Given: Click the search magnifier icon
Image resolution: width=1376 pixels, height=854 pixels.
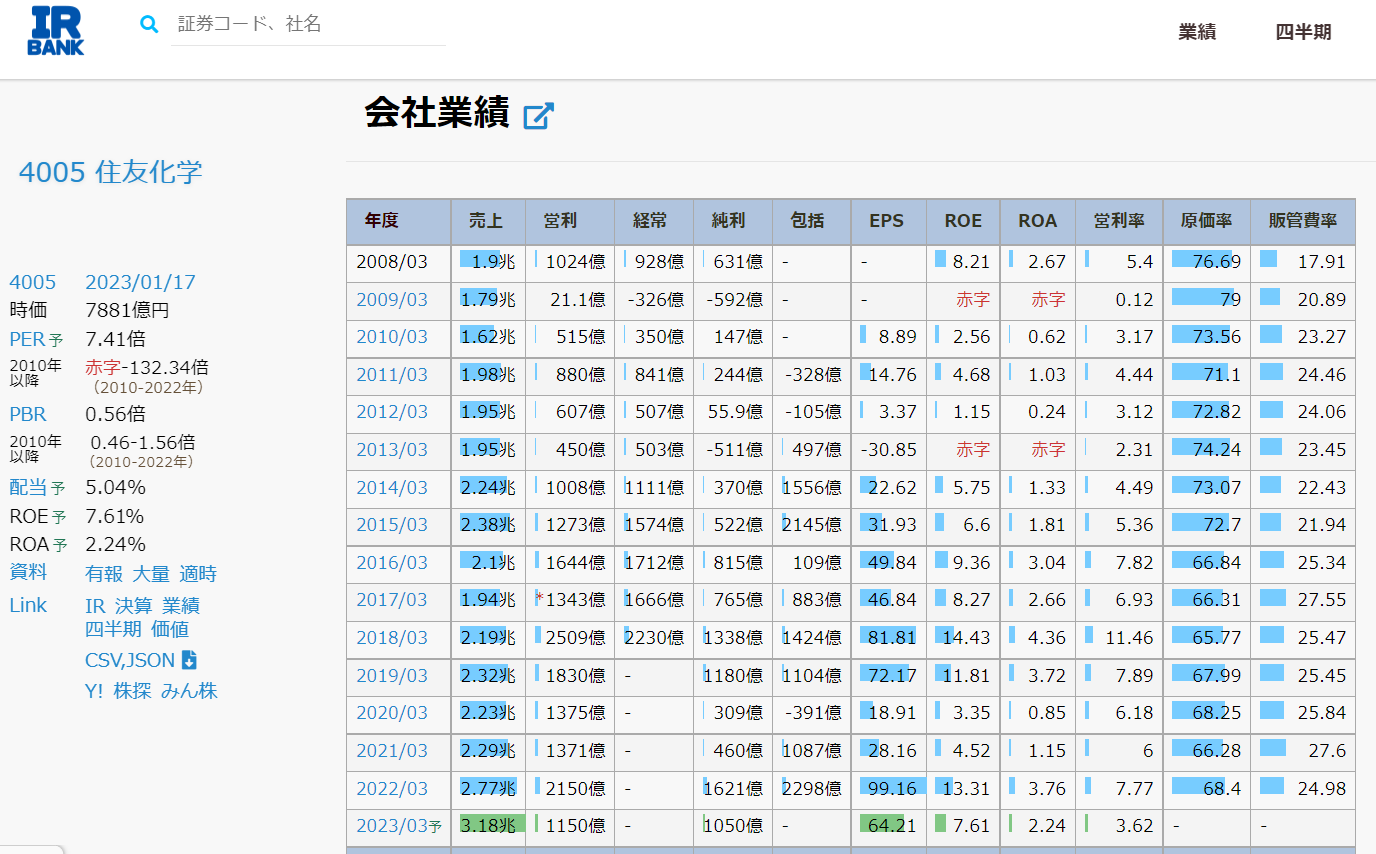Looking at the screenshot, I should (x=149, y=24).
